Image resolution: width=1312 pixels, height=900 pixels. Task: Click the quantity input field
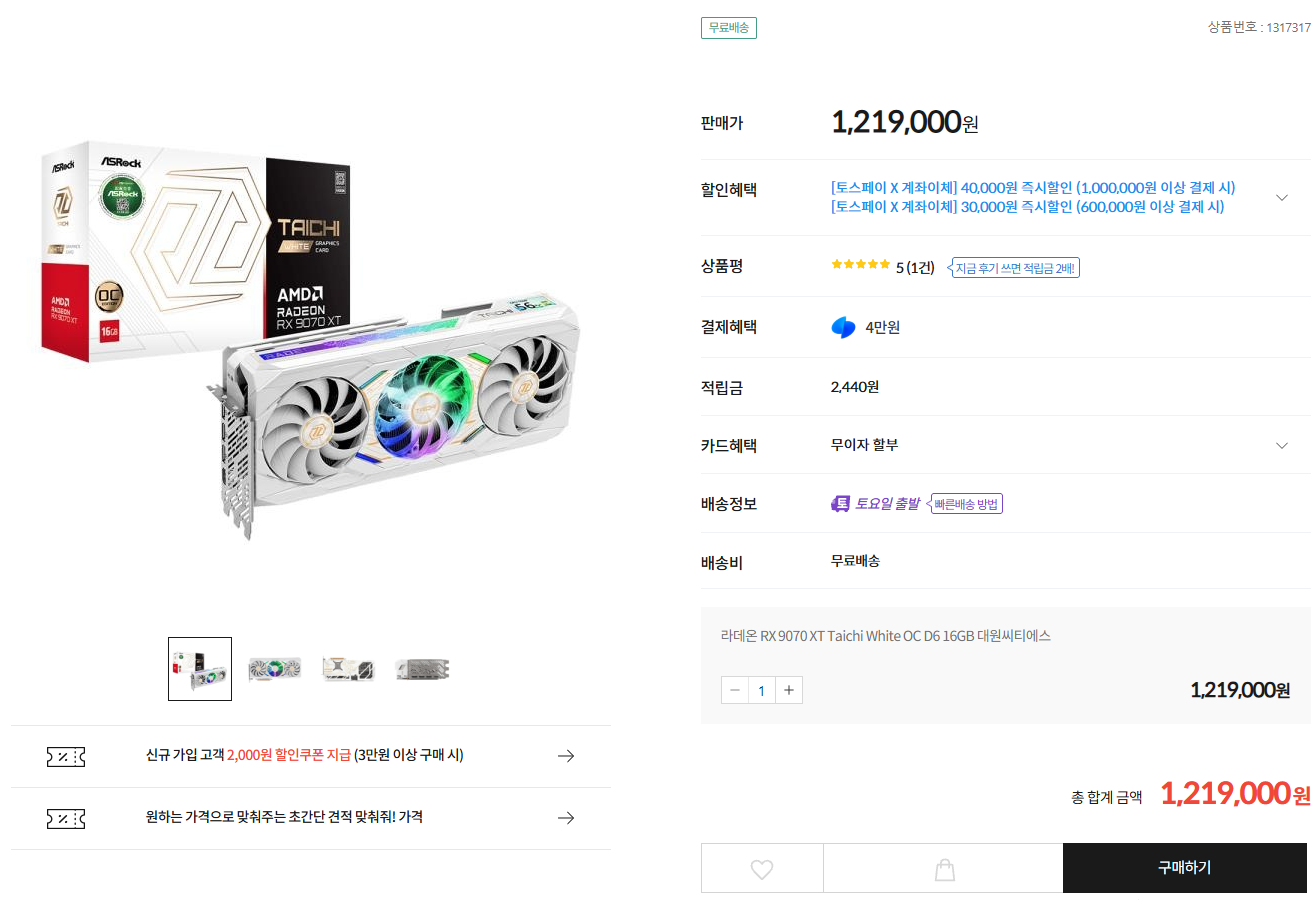[x=761, y=690]
